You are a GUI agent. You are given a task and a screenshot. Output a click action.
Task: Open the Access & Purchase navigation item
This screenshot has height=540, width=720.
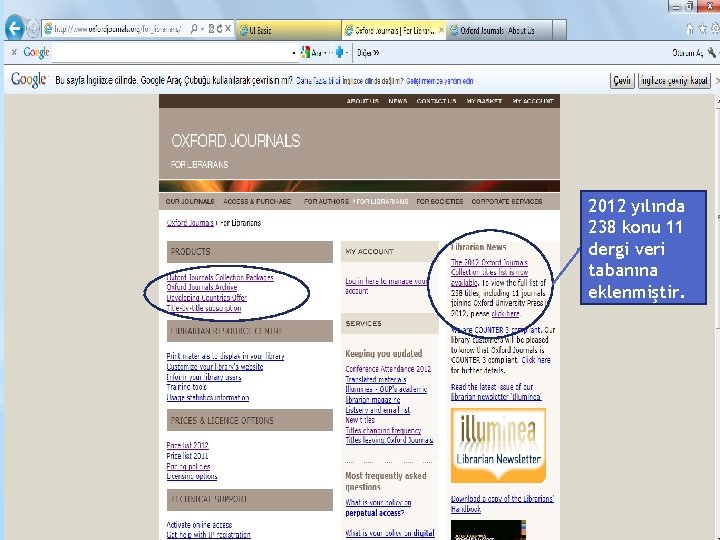click(x=257, y=201)
